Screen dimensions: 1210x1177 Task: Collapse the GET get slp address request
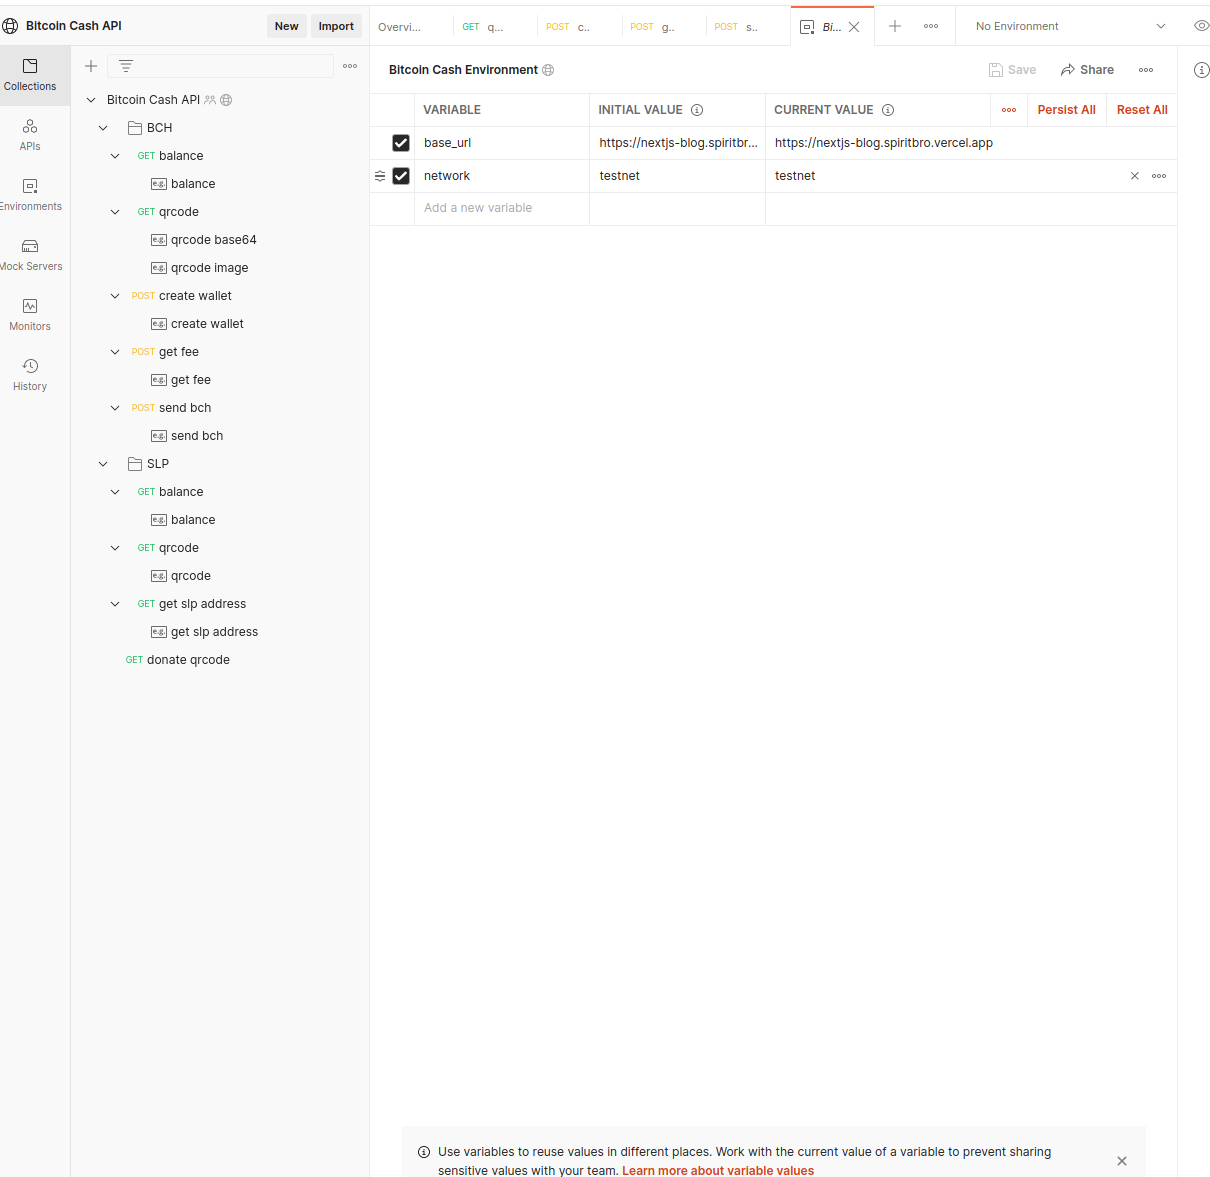pos(115,604)
